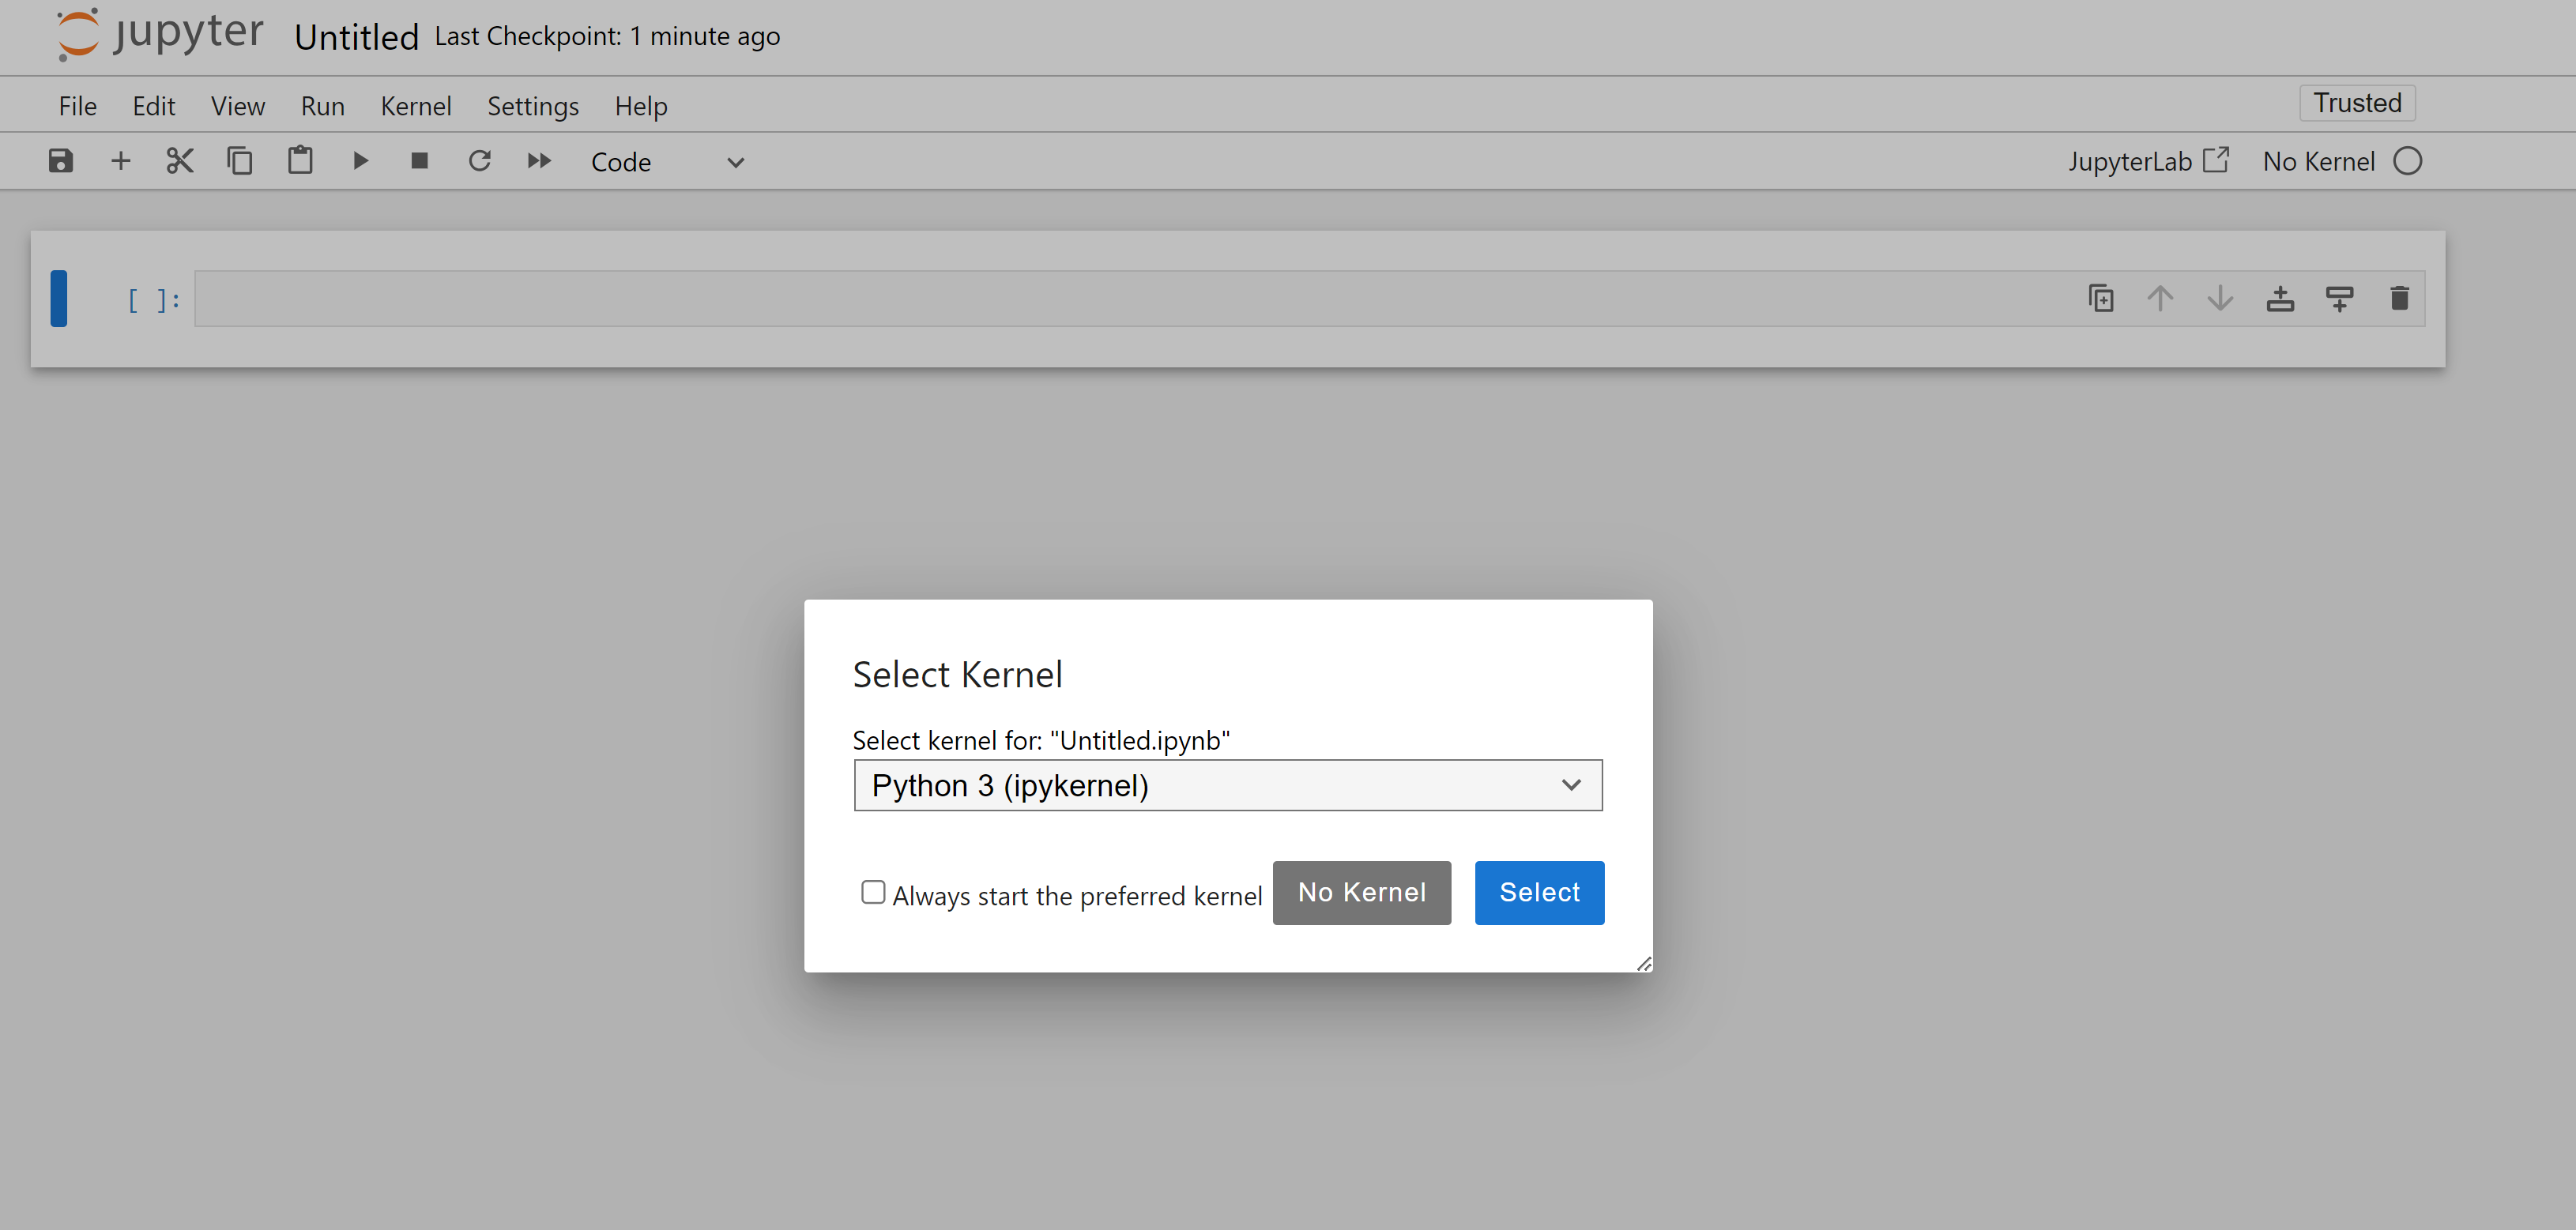The height and width of the screenshot is (1230, 2576).
Task: Interrupt kernel with stop square icon
Action: coord(420,161)
